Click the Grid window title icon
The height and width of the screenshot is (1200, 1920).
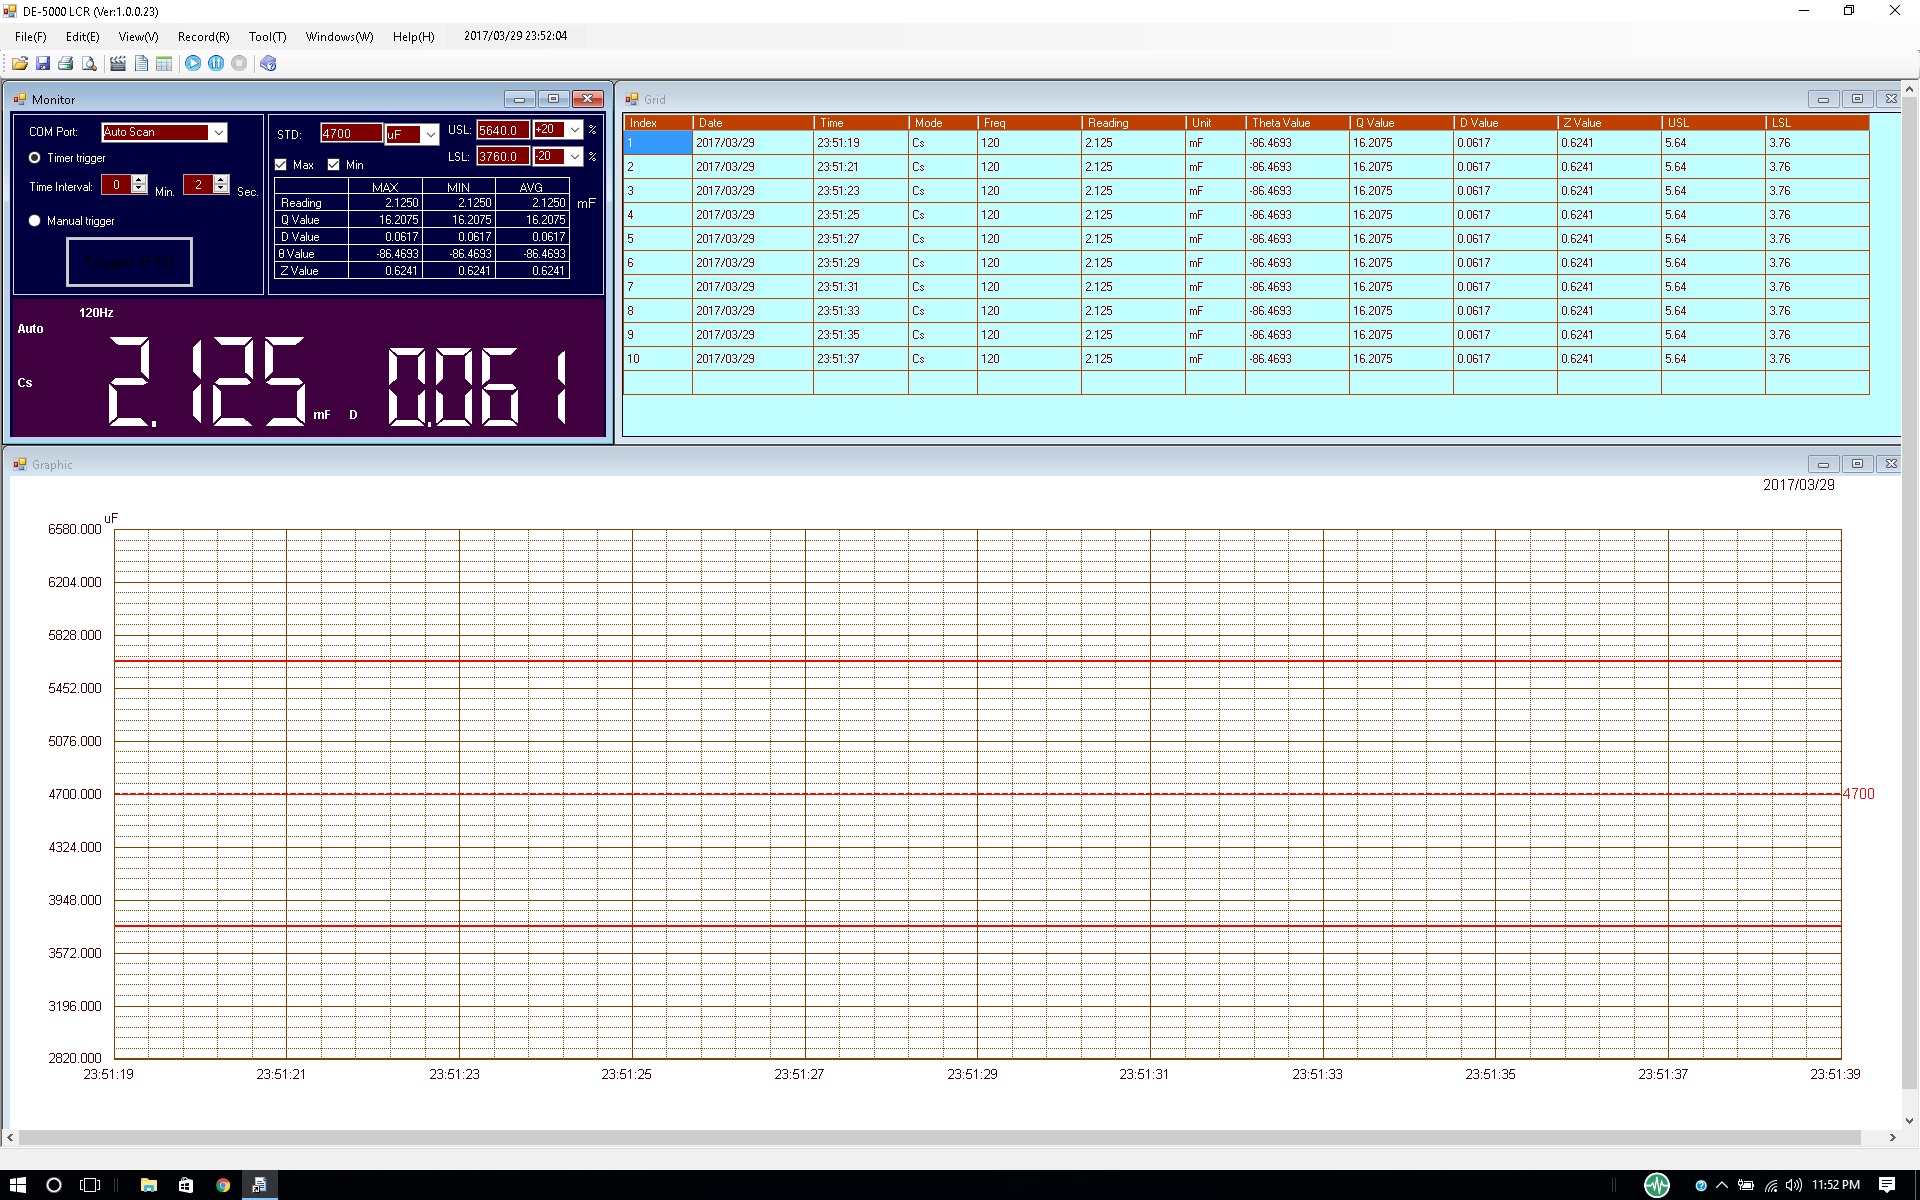632,99
